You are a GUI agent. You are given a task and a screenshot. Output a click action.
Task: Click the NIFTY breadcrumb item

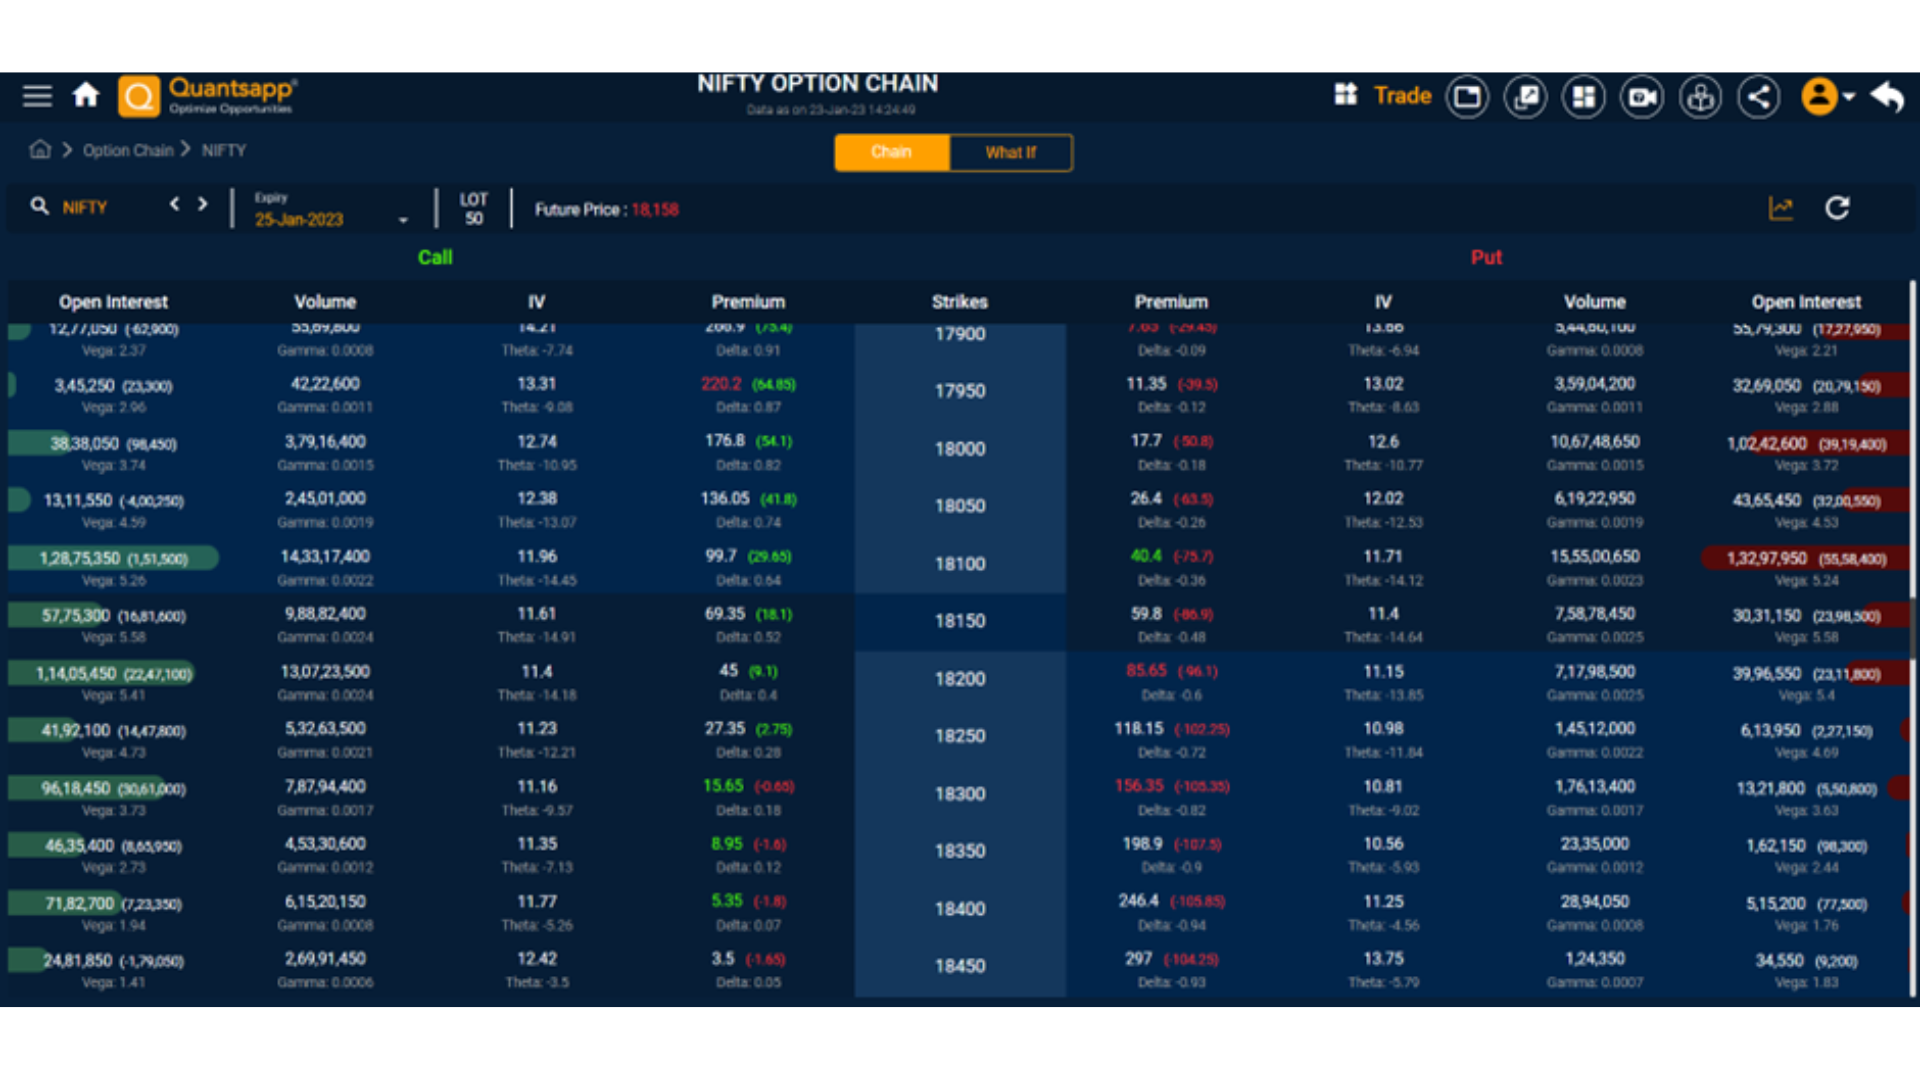click(x=223, y=149)
